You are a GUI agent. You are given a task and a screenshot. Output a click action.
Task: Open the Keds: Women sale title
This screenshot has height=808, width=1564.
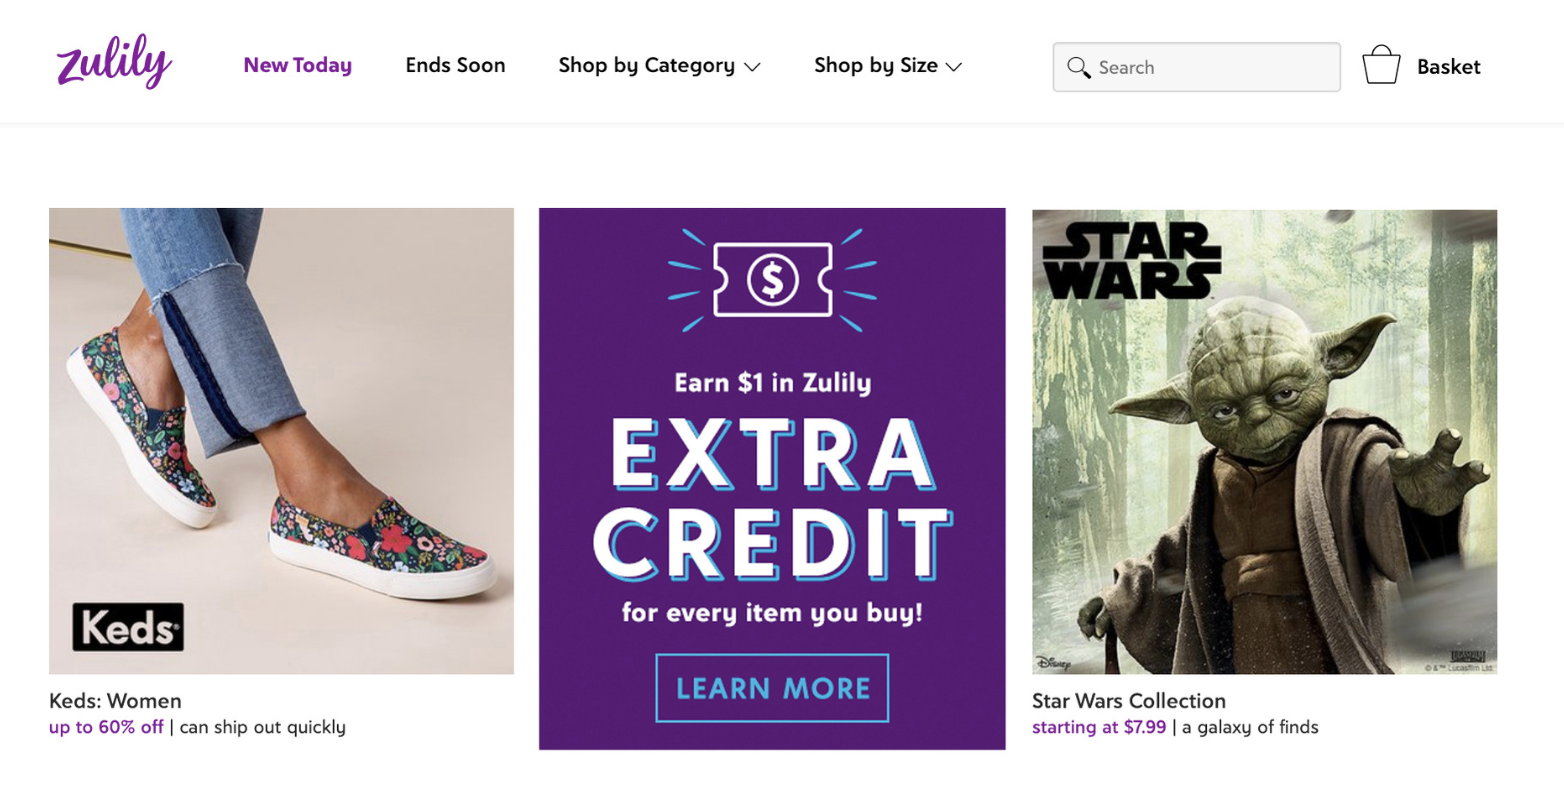pyautogui.click(x=115, y=700)
